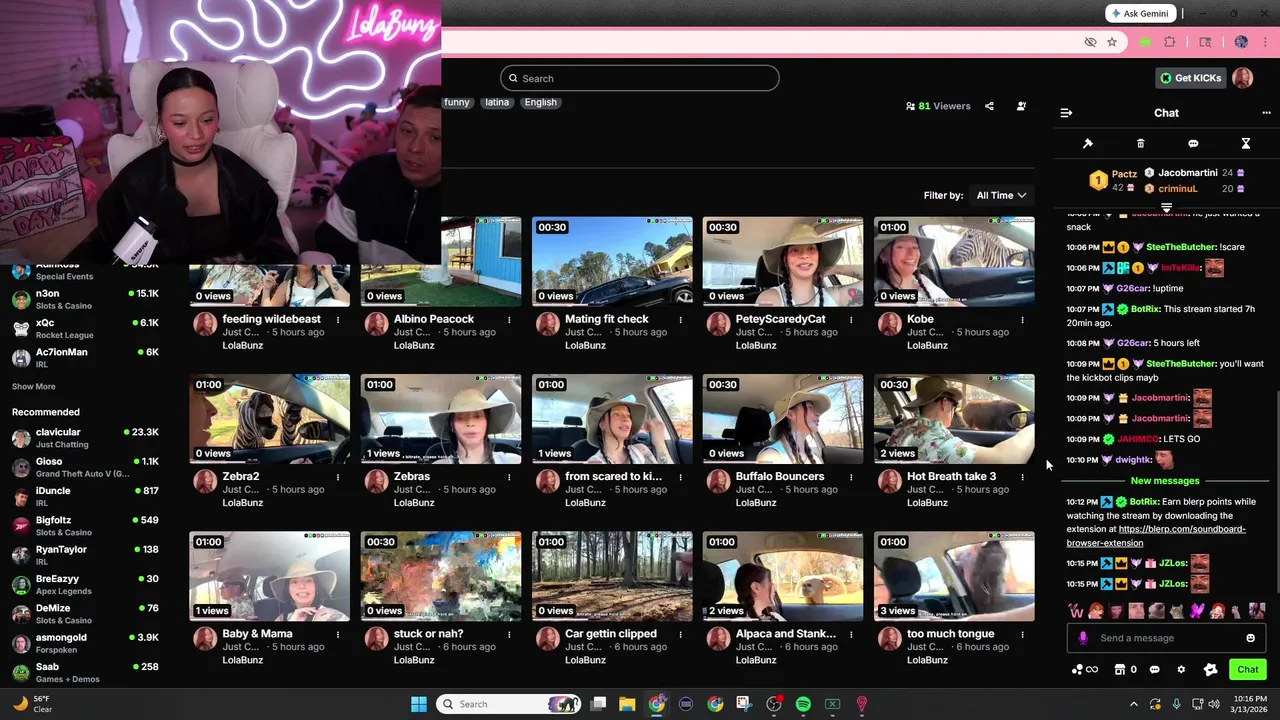Open options menu for Albino Peacock clip

(509, 320)
